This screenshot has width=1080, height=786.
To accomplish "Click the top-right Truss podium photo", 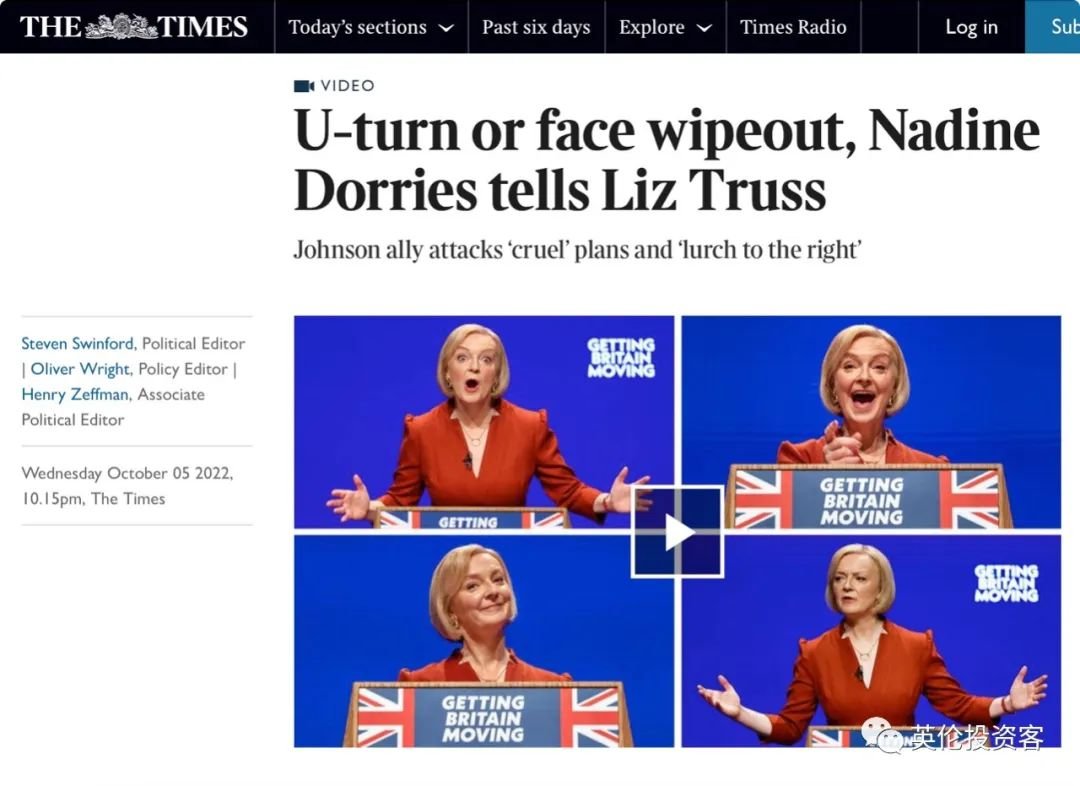I will (871, 422).
